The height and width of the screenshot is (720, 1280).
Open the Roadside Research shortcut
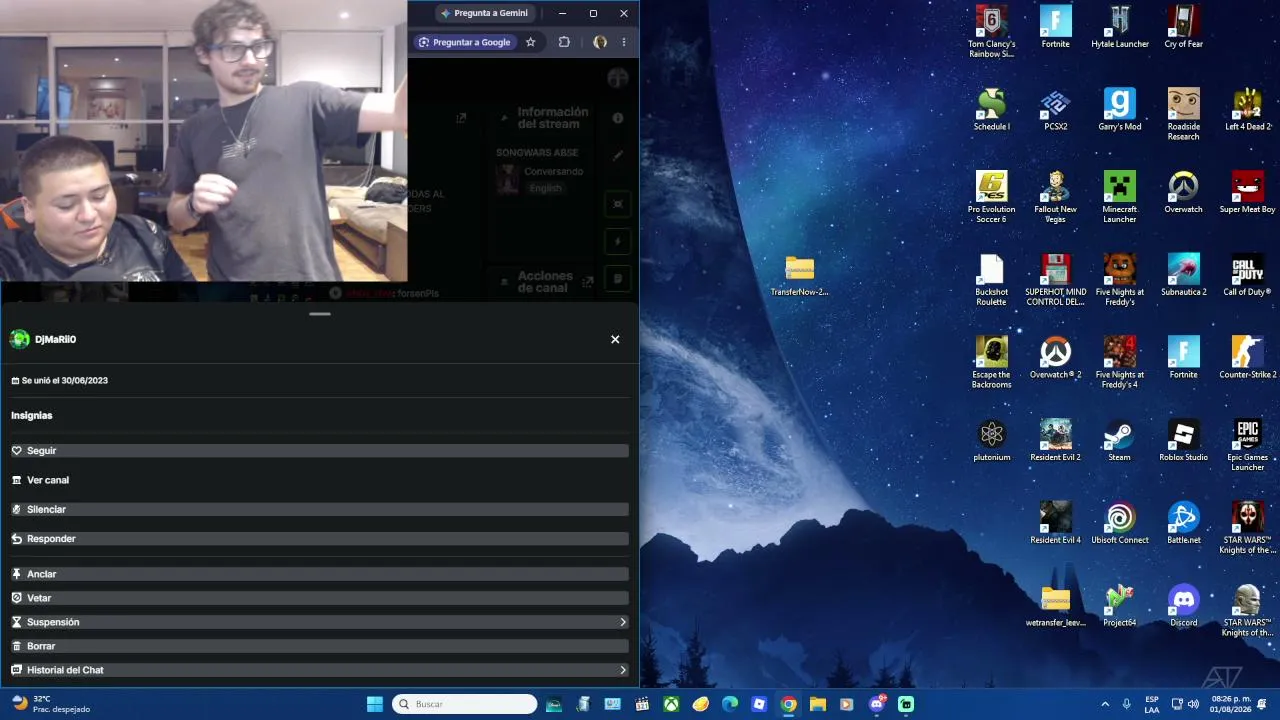1183,115
